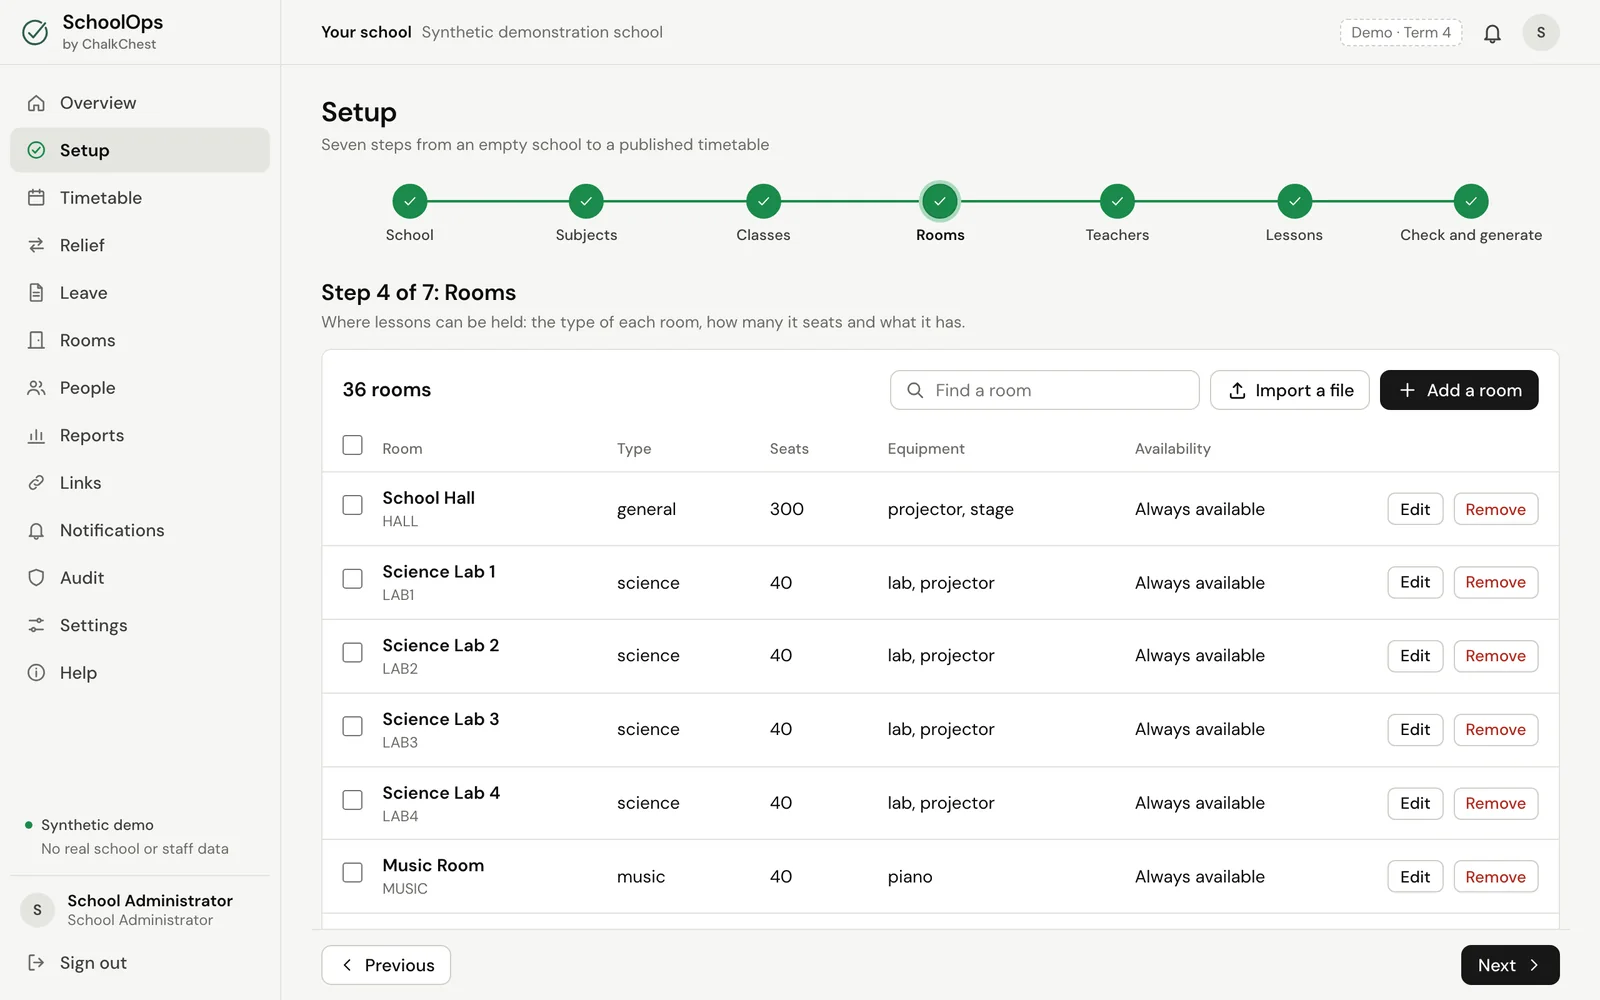1600x1000 pixels.
Task: Jump to the Subjects step circle
Action: (x=586, y=201)
